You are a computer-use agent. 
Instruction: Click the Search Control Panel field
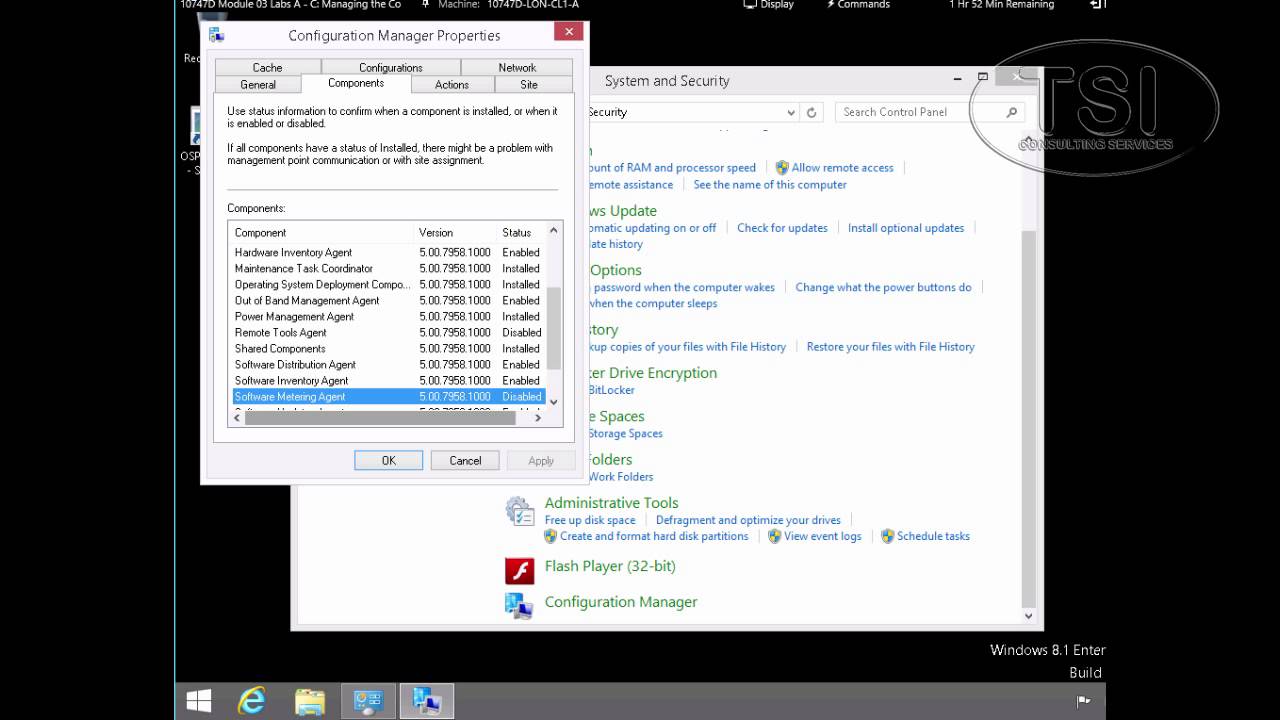(920, 112)
